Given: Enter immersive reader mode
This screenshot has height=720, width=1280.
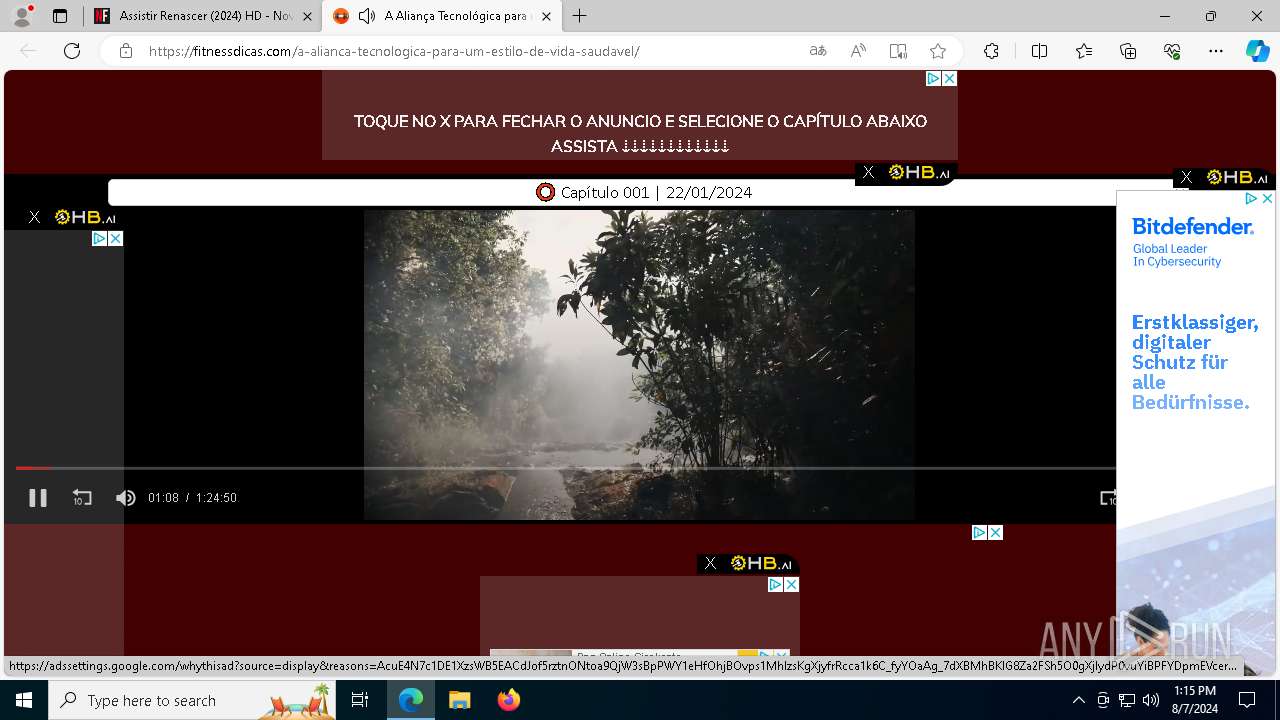Looking at the screenshot, I should click(x=898, y=51).
